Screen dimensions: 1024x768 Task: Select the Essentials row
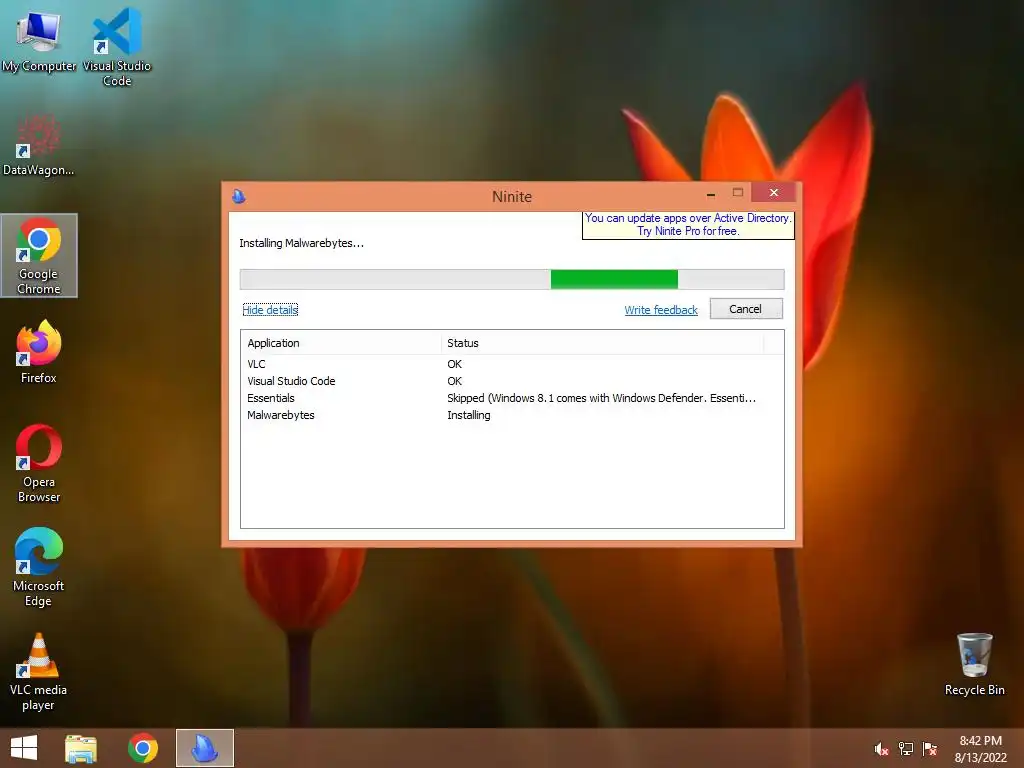pos(512,398)
